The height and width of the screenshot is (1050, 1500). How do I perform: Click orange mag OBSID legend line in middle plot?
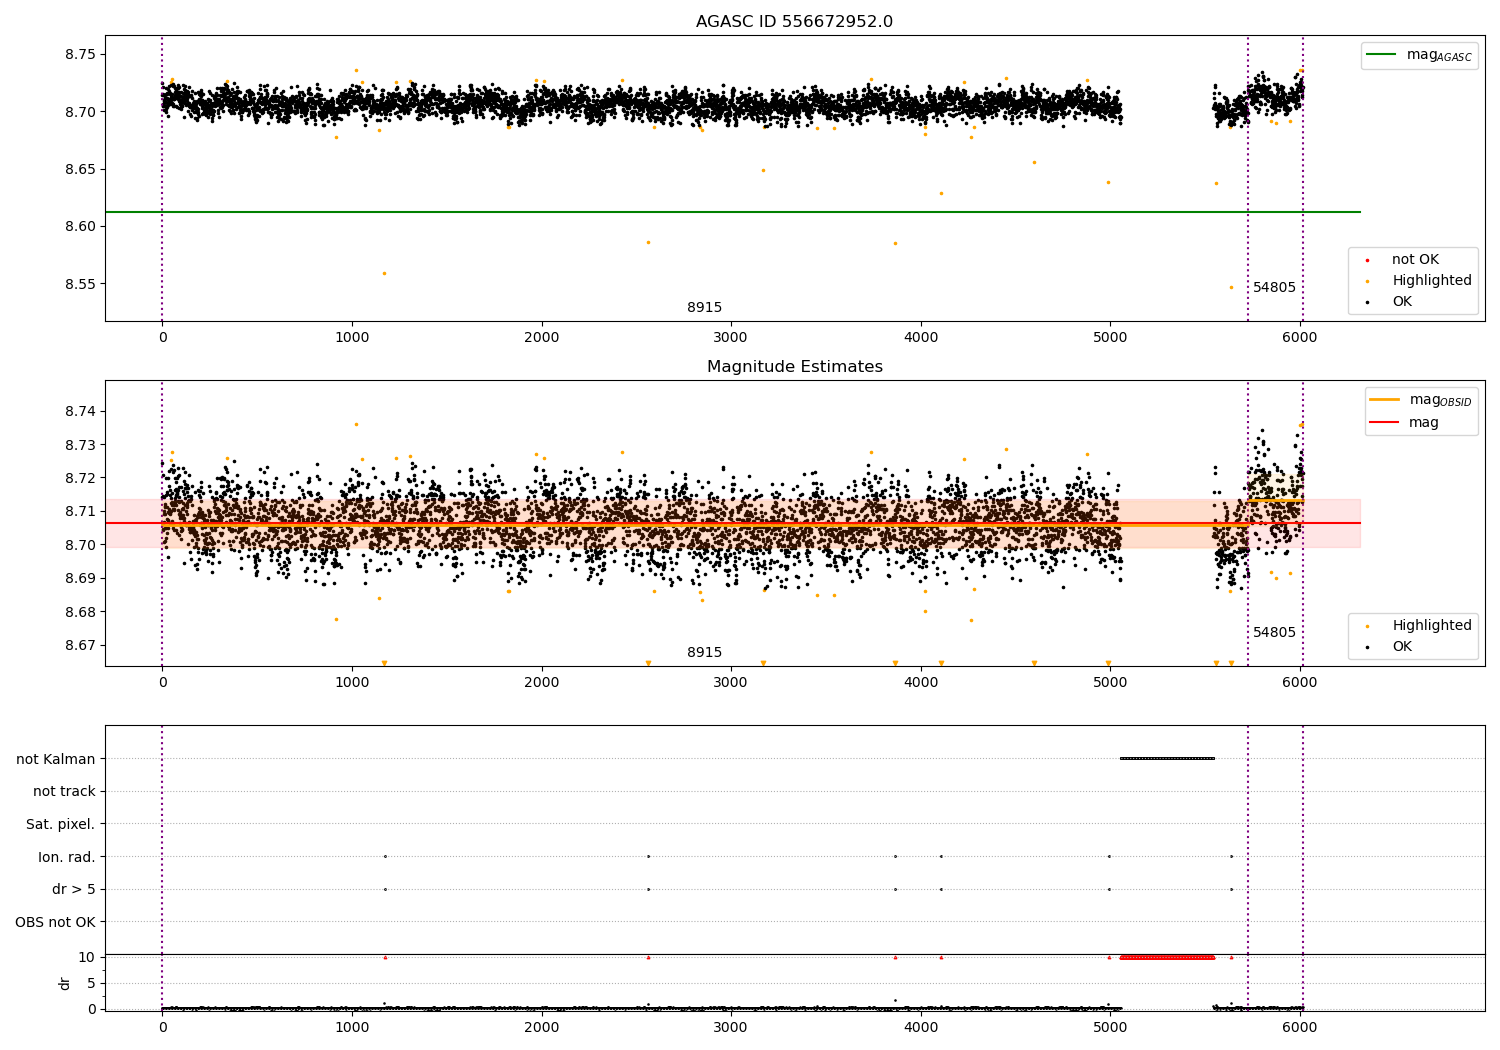tap(1385, 400)
